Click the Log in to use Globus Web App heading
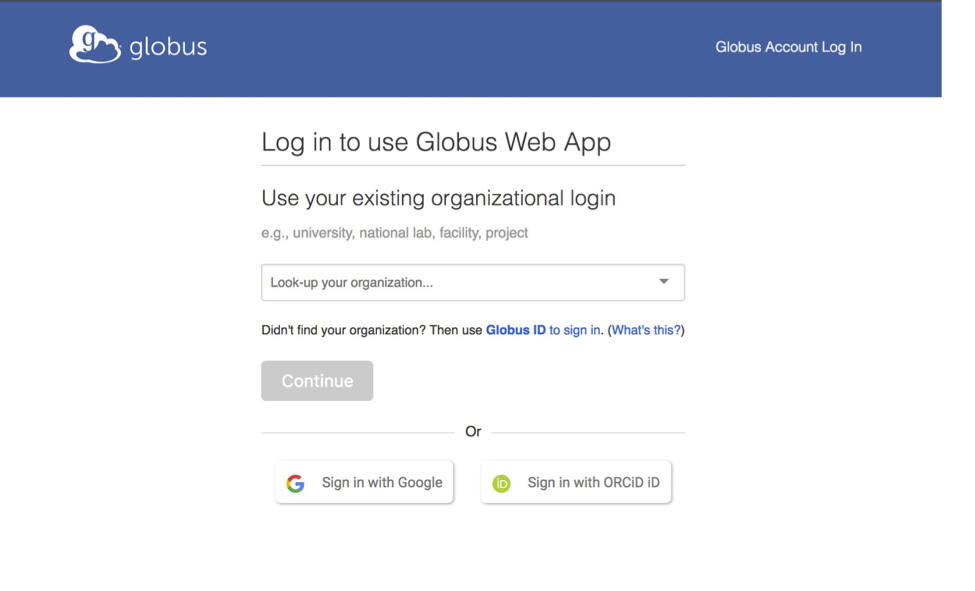The width and height of the screenshot is (975, 591). [x=436, y=142]
